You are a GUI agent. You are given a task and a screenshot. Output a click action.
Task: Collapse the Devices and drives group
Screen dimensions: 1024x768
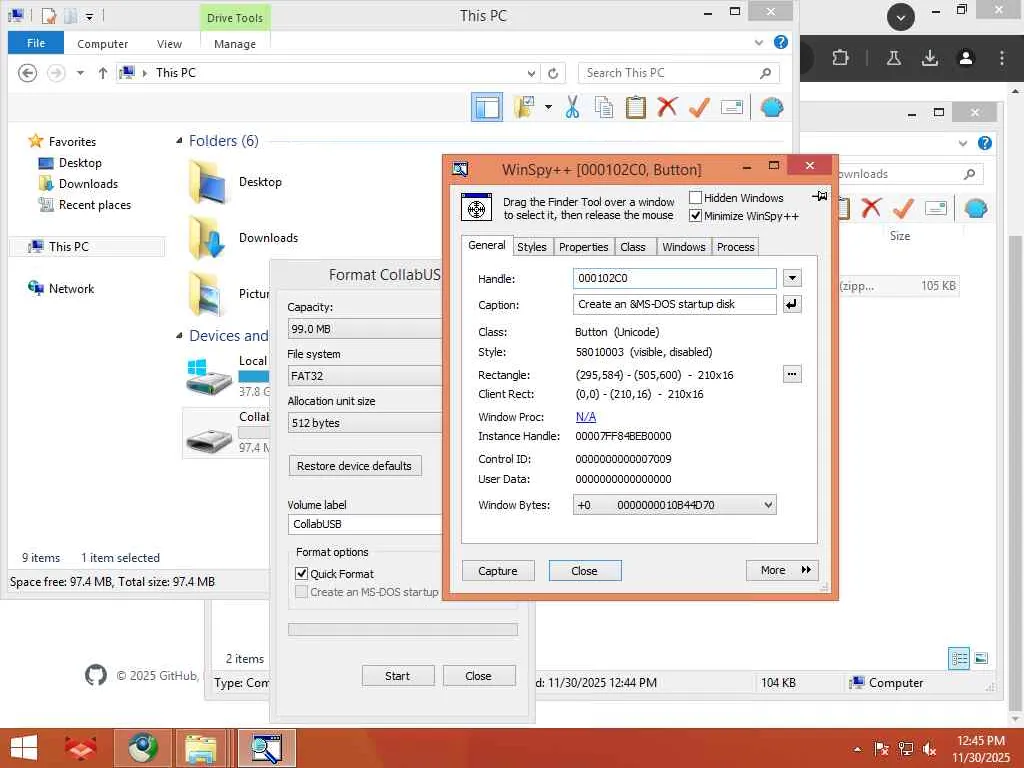click(179, 336)
